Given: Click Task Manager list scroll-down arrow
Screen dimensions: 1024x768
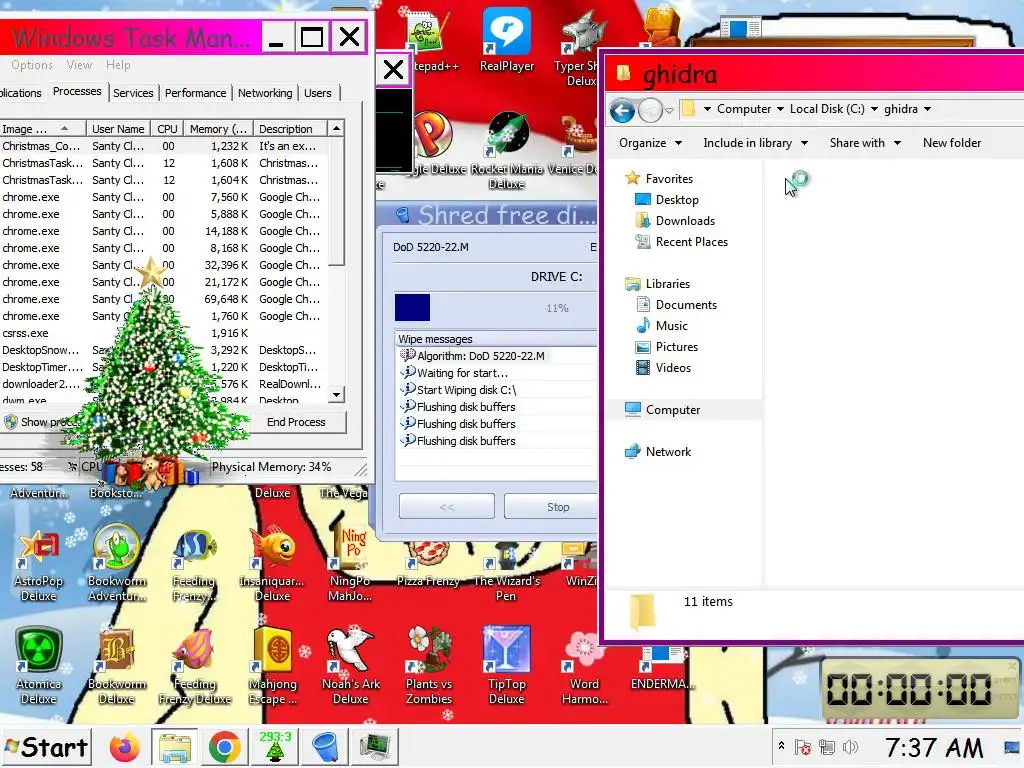Looking at the screenshot, I should pyautogui.click(x=336, y=394).
